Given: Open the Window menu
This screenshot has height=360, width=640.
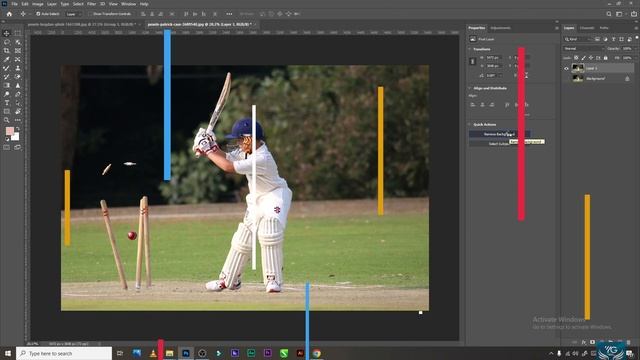Looking at the screenshot, I should [x=128, y=4].
